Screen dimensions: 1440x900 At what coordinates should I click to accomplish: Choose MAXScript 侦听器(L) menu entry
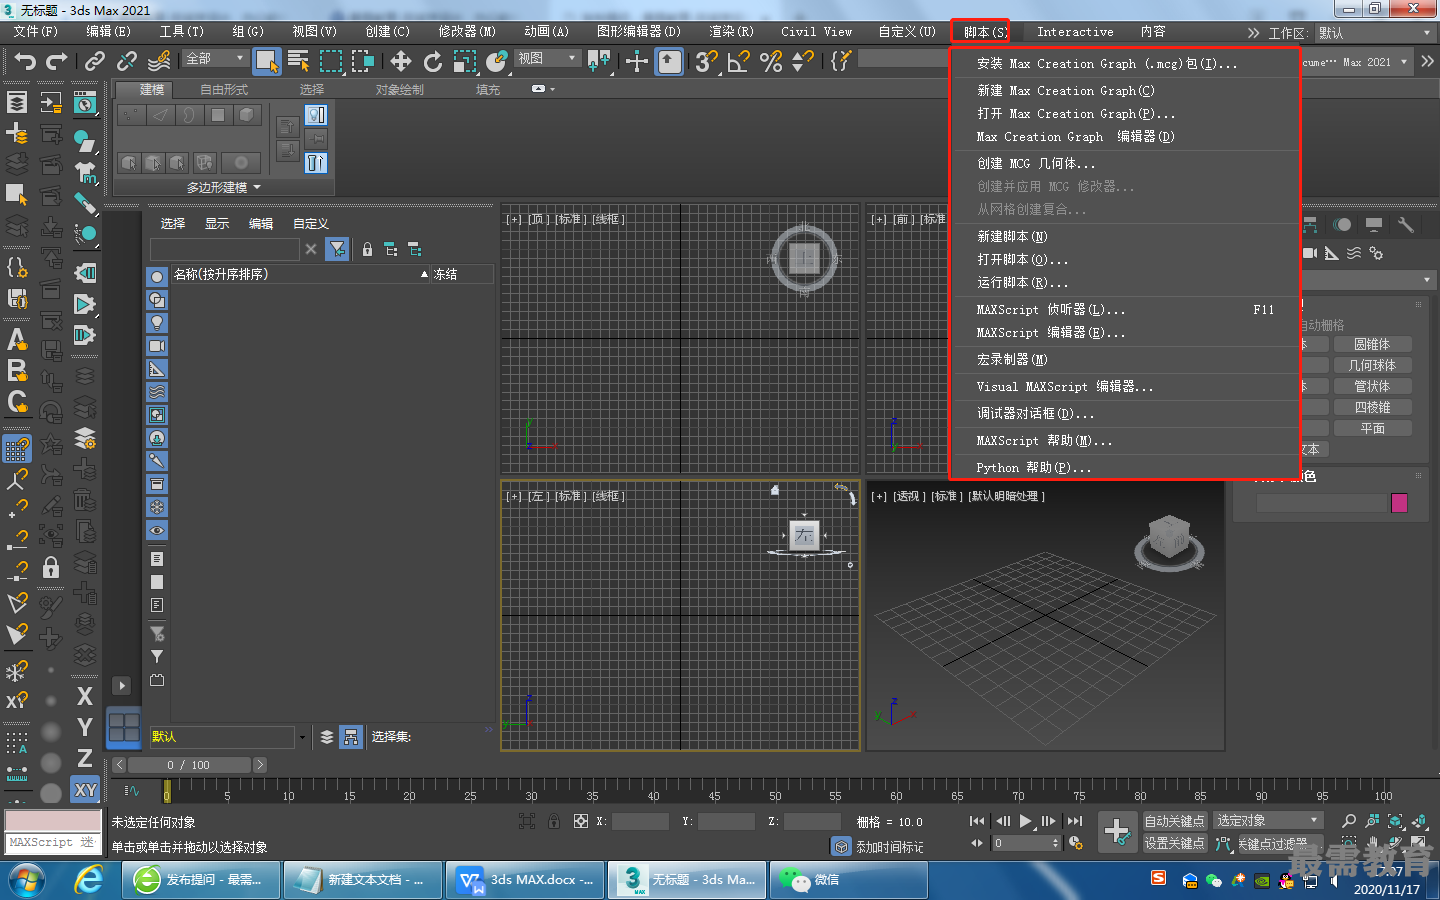click(x=1051, y=310)
